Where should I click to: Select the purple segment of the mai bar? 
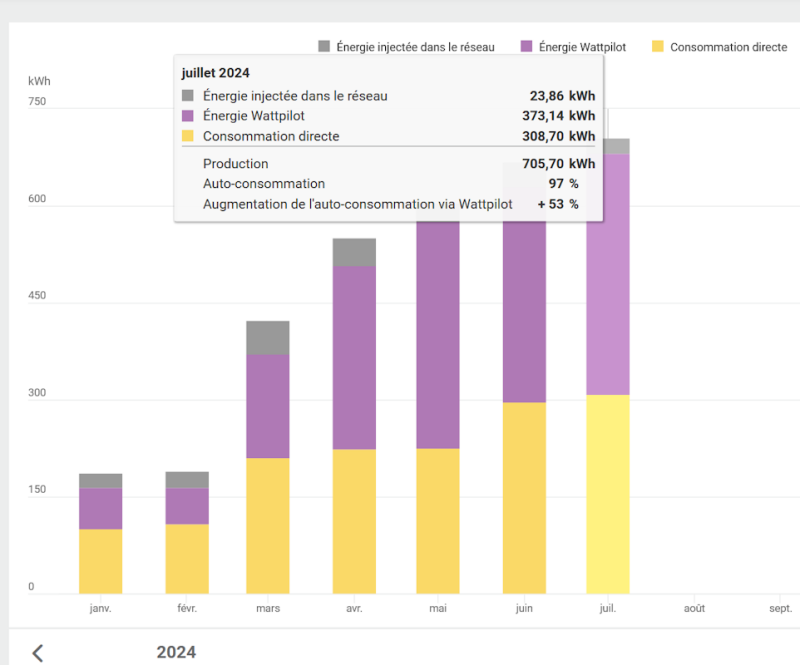pos(438,335)
